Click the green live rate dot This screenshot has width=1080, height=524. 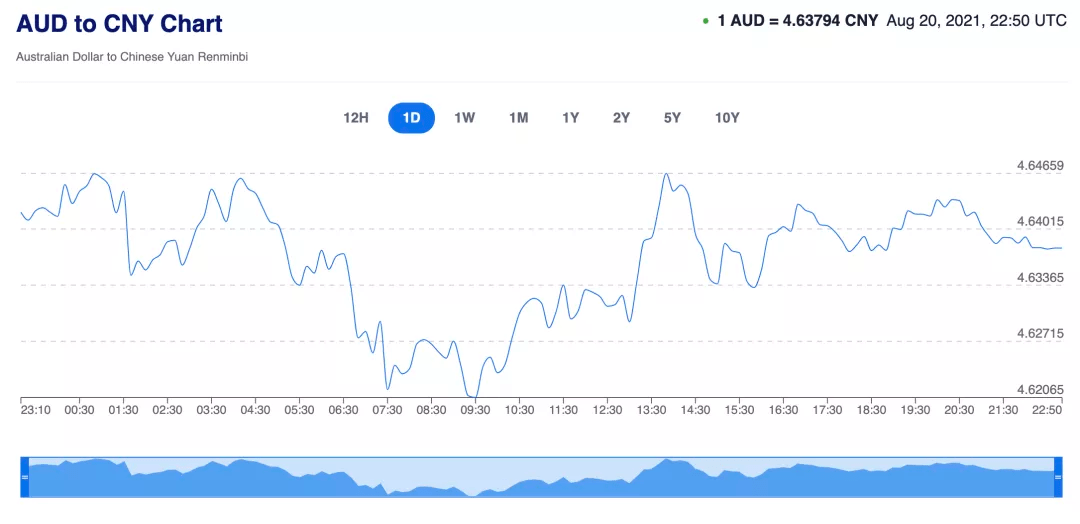[x=706, y=21]
